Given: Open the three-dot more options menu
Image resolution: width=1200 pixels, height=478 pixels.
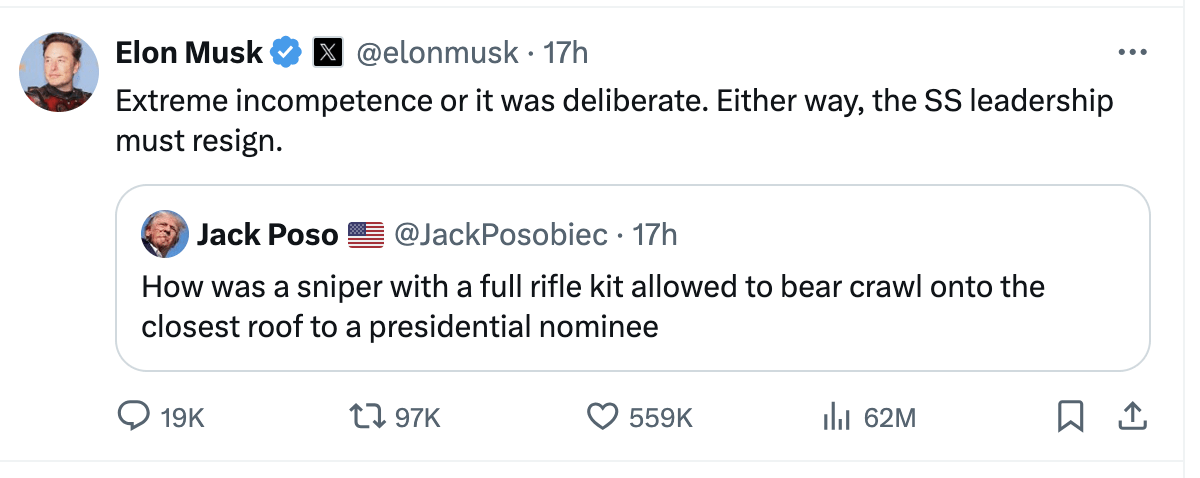Looking at the screenshot, I should [x=1131, y=52].
